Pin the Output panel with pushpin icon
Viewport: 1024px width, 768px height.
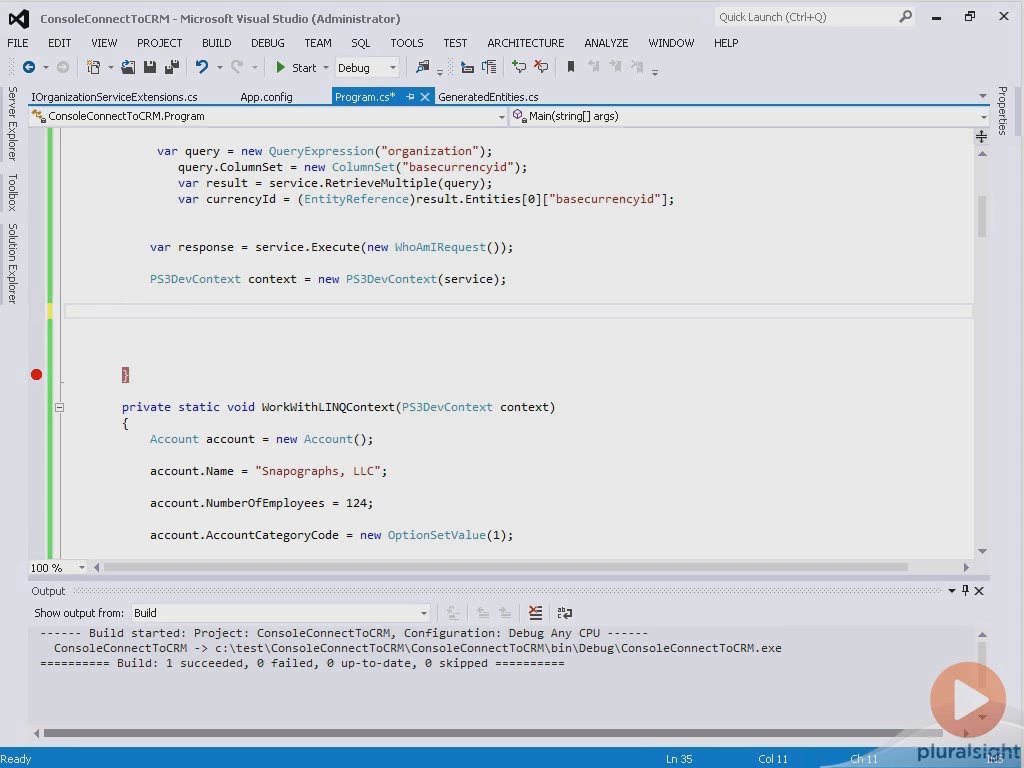[965, 590]
